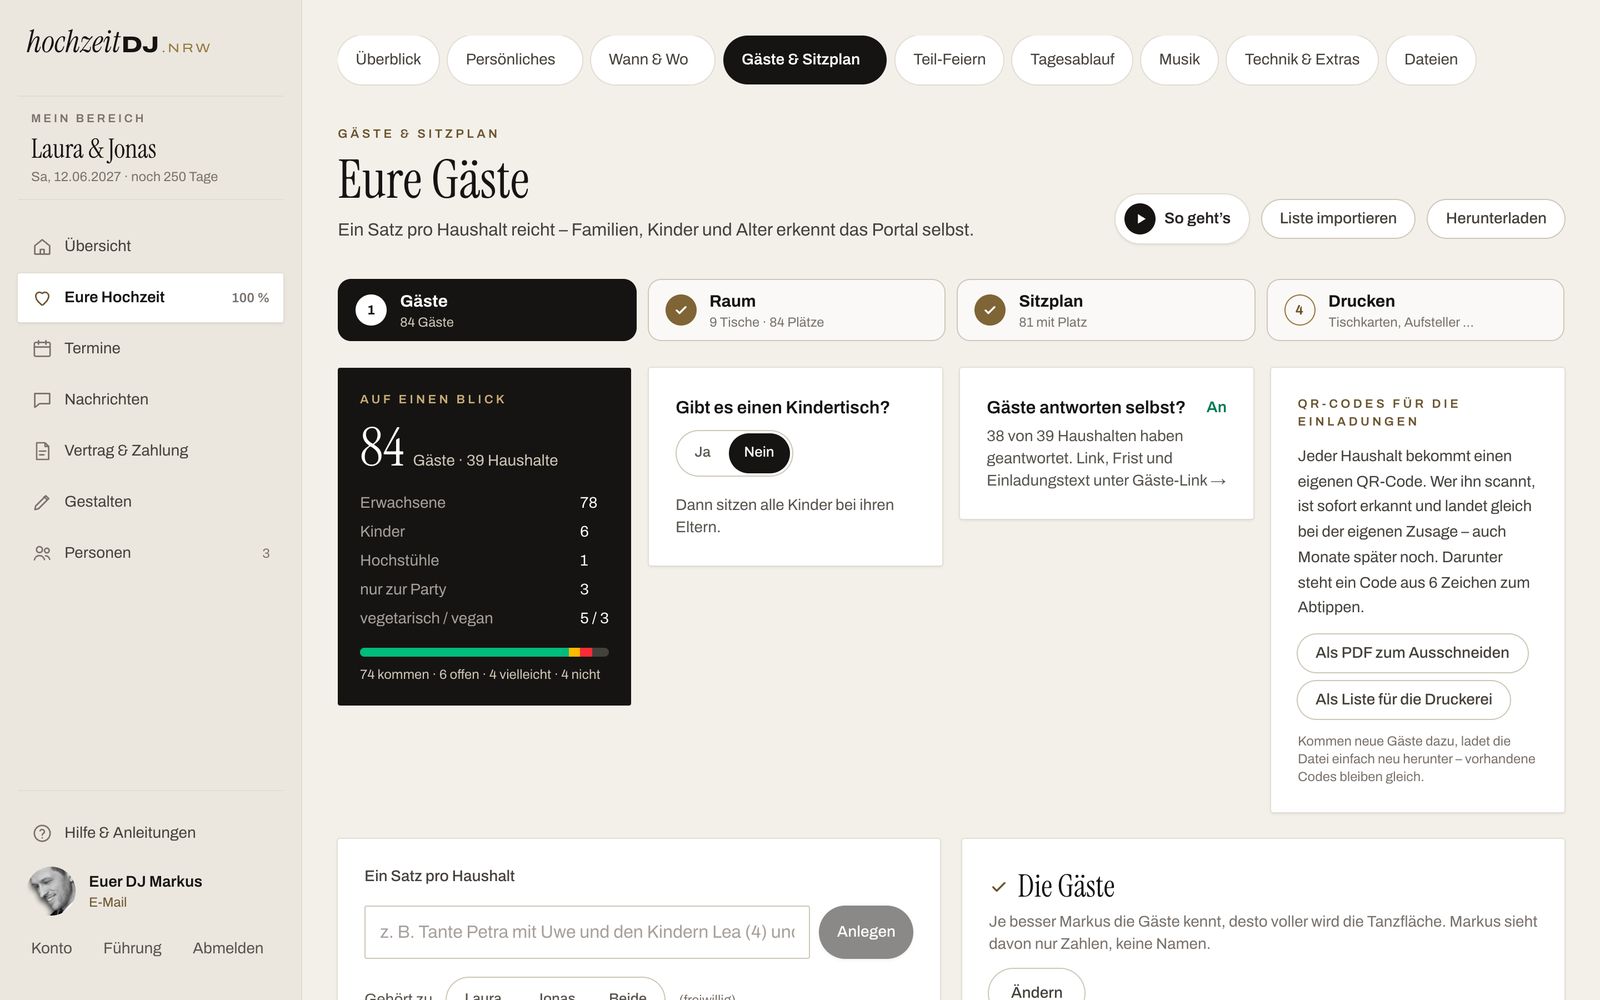This screenshot has height=1000, width=1600.
Task: Select Nein for the Kindertisch question
Action: pos(759,452)
